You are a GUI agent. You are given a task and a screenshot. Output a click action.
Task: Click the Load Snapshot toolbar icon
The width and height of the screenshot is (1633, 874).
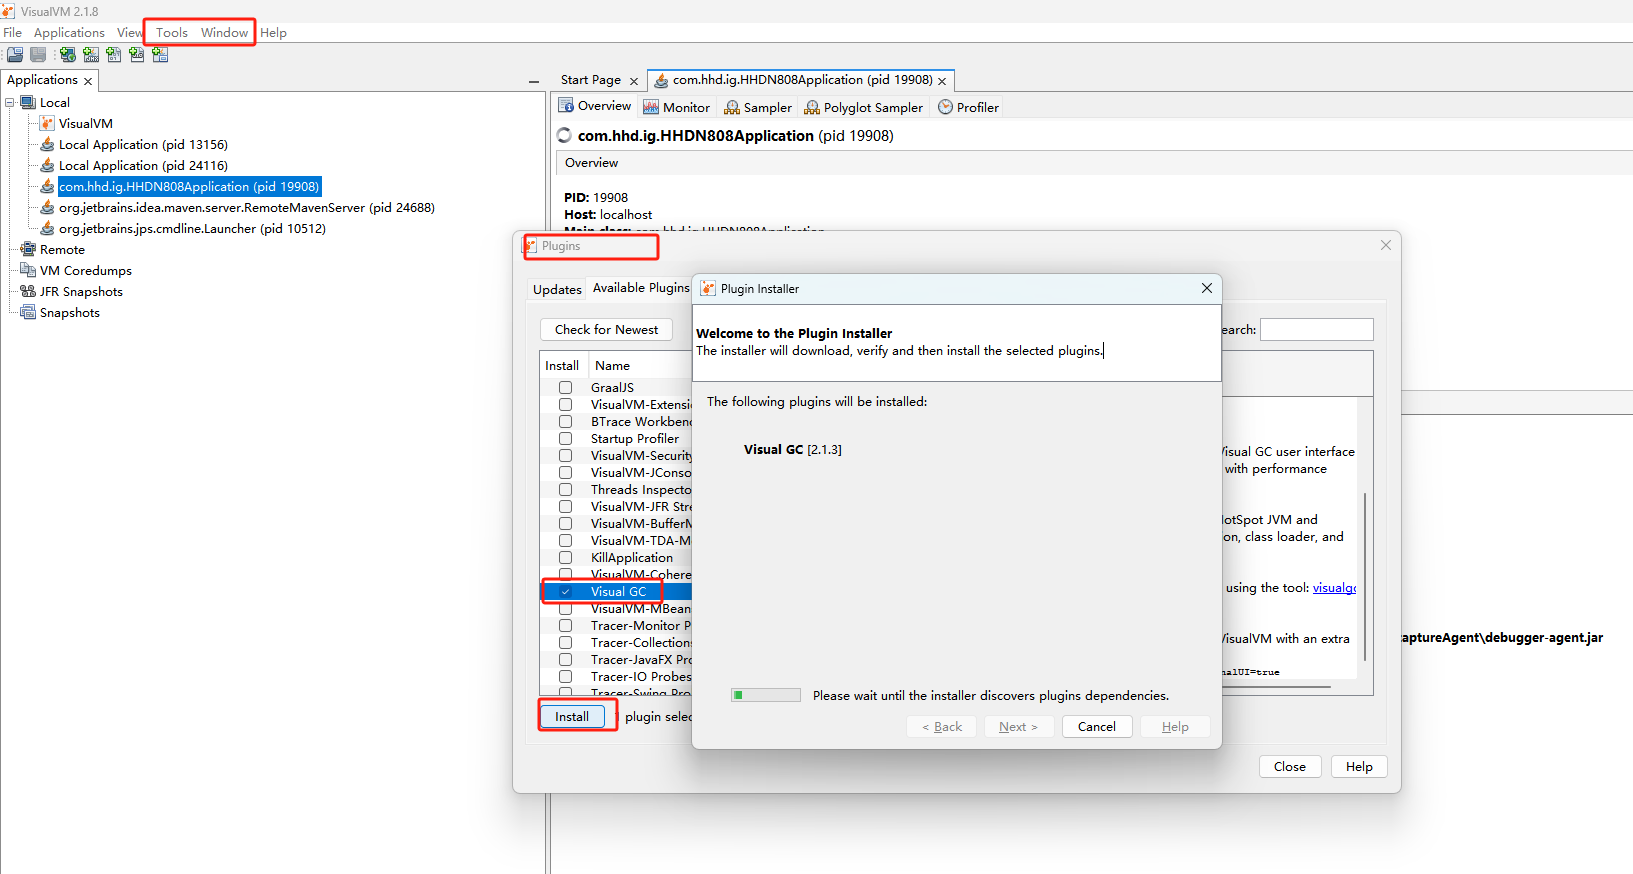pyautogui.click(x=15, y=55)
